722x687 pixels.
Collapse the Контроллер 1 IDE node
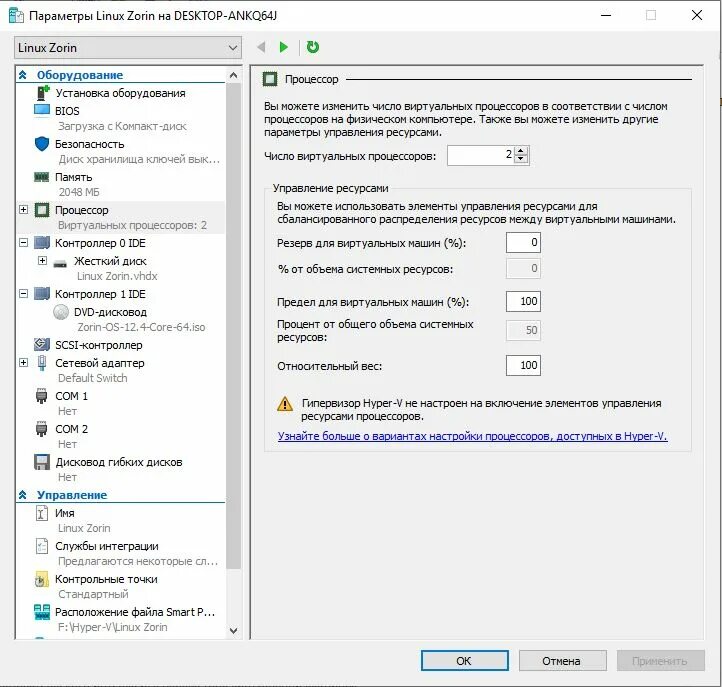click(23, 293)
